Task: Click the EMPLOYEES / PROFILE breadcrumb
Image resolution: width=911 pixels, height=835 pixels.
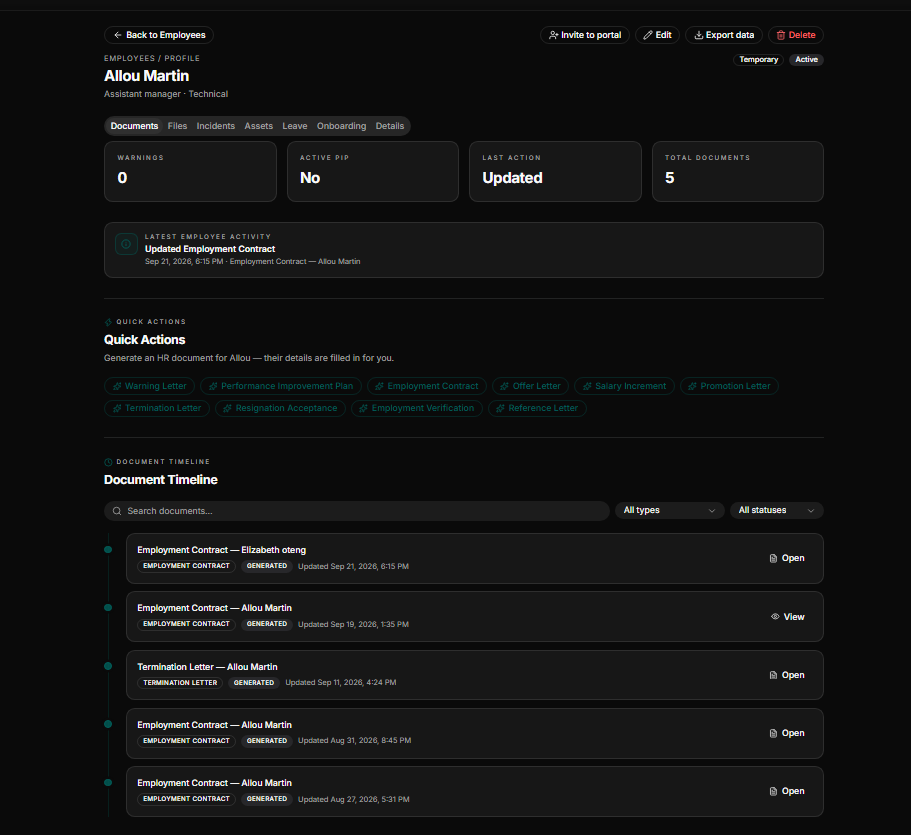Action: (152, 59)
